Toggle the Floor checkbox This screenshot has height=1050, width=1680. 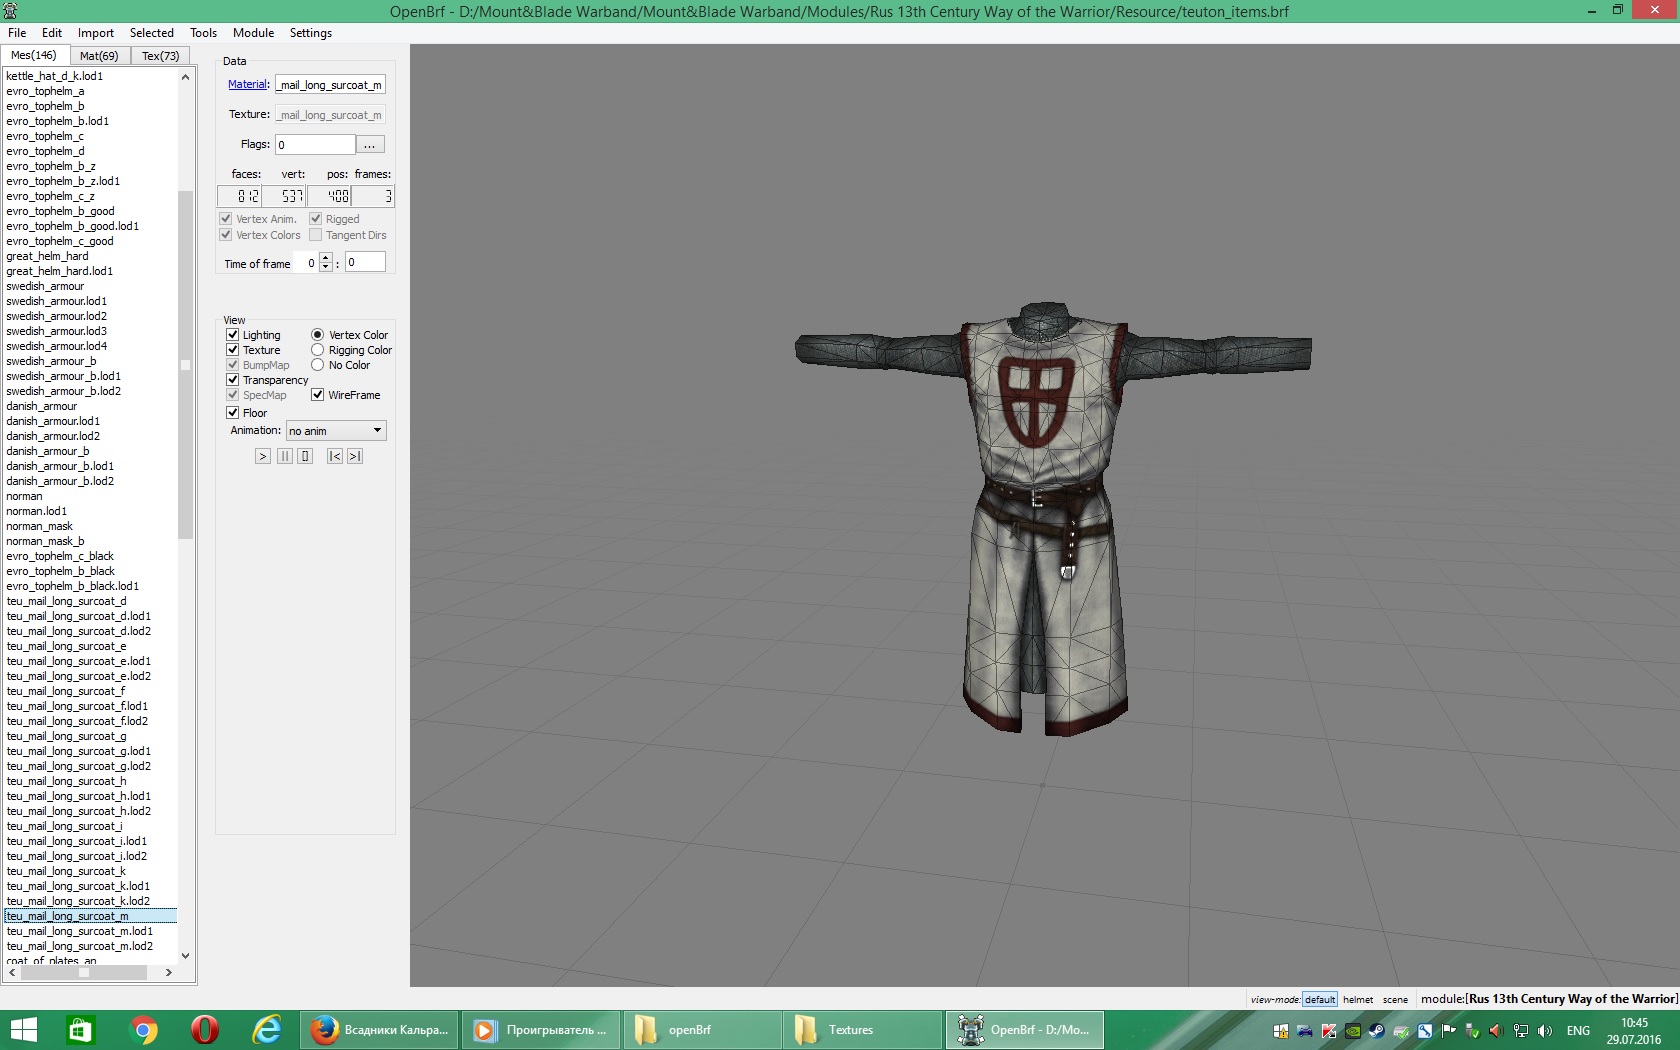pyautogui.click(x=232, y=413)
